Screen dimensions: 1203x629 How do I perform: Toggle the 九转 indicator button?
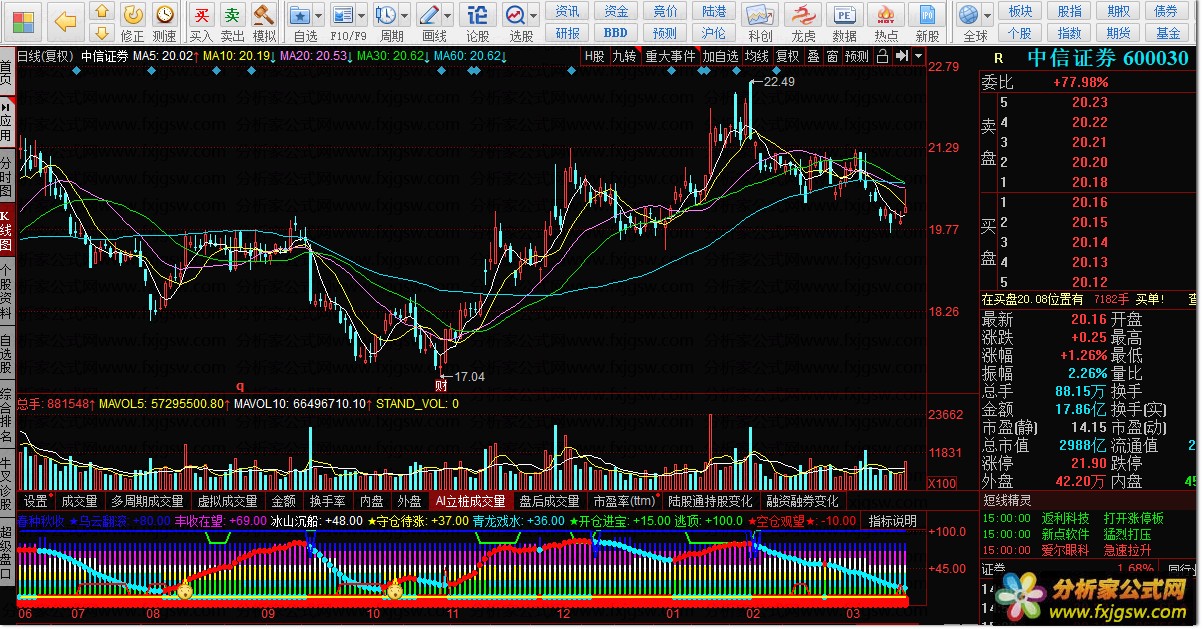[625, 56]
